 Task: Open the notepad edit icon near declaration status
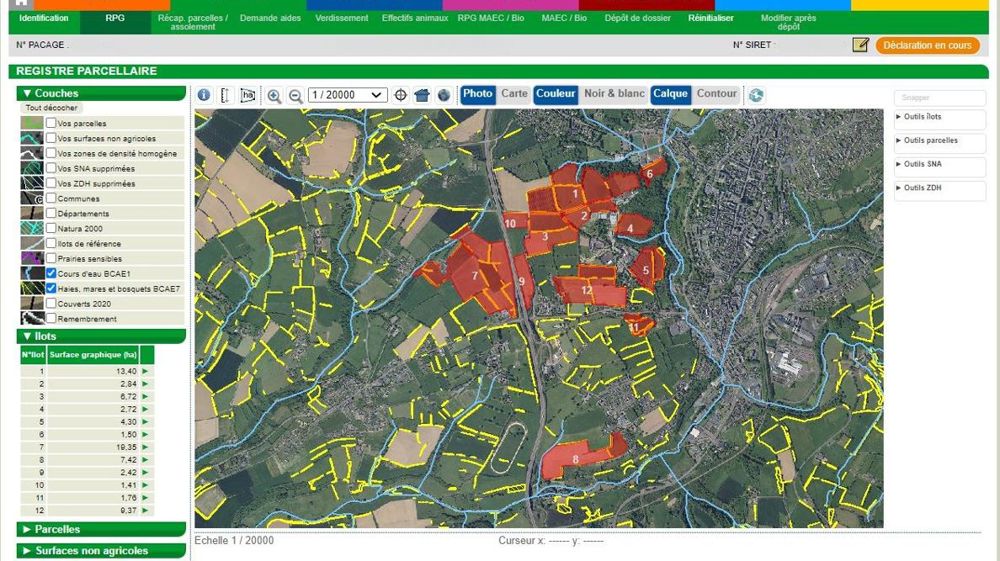(x=860, y=45)
